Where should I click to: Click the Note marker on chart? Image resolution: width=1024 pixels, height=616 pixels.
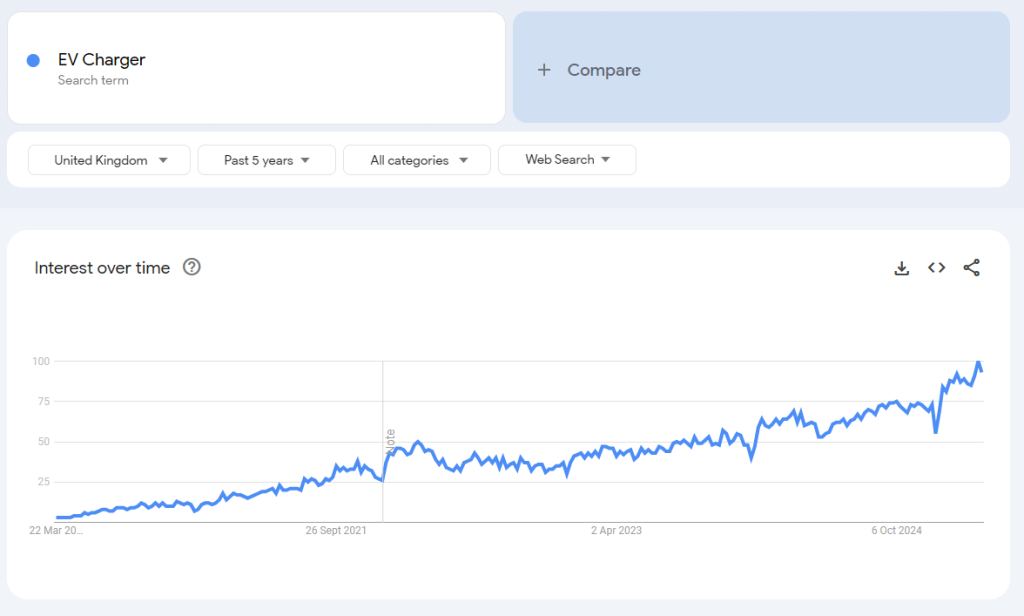coord(391,441)
